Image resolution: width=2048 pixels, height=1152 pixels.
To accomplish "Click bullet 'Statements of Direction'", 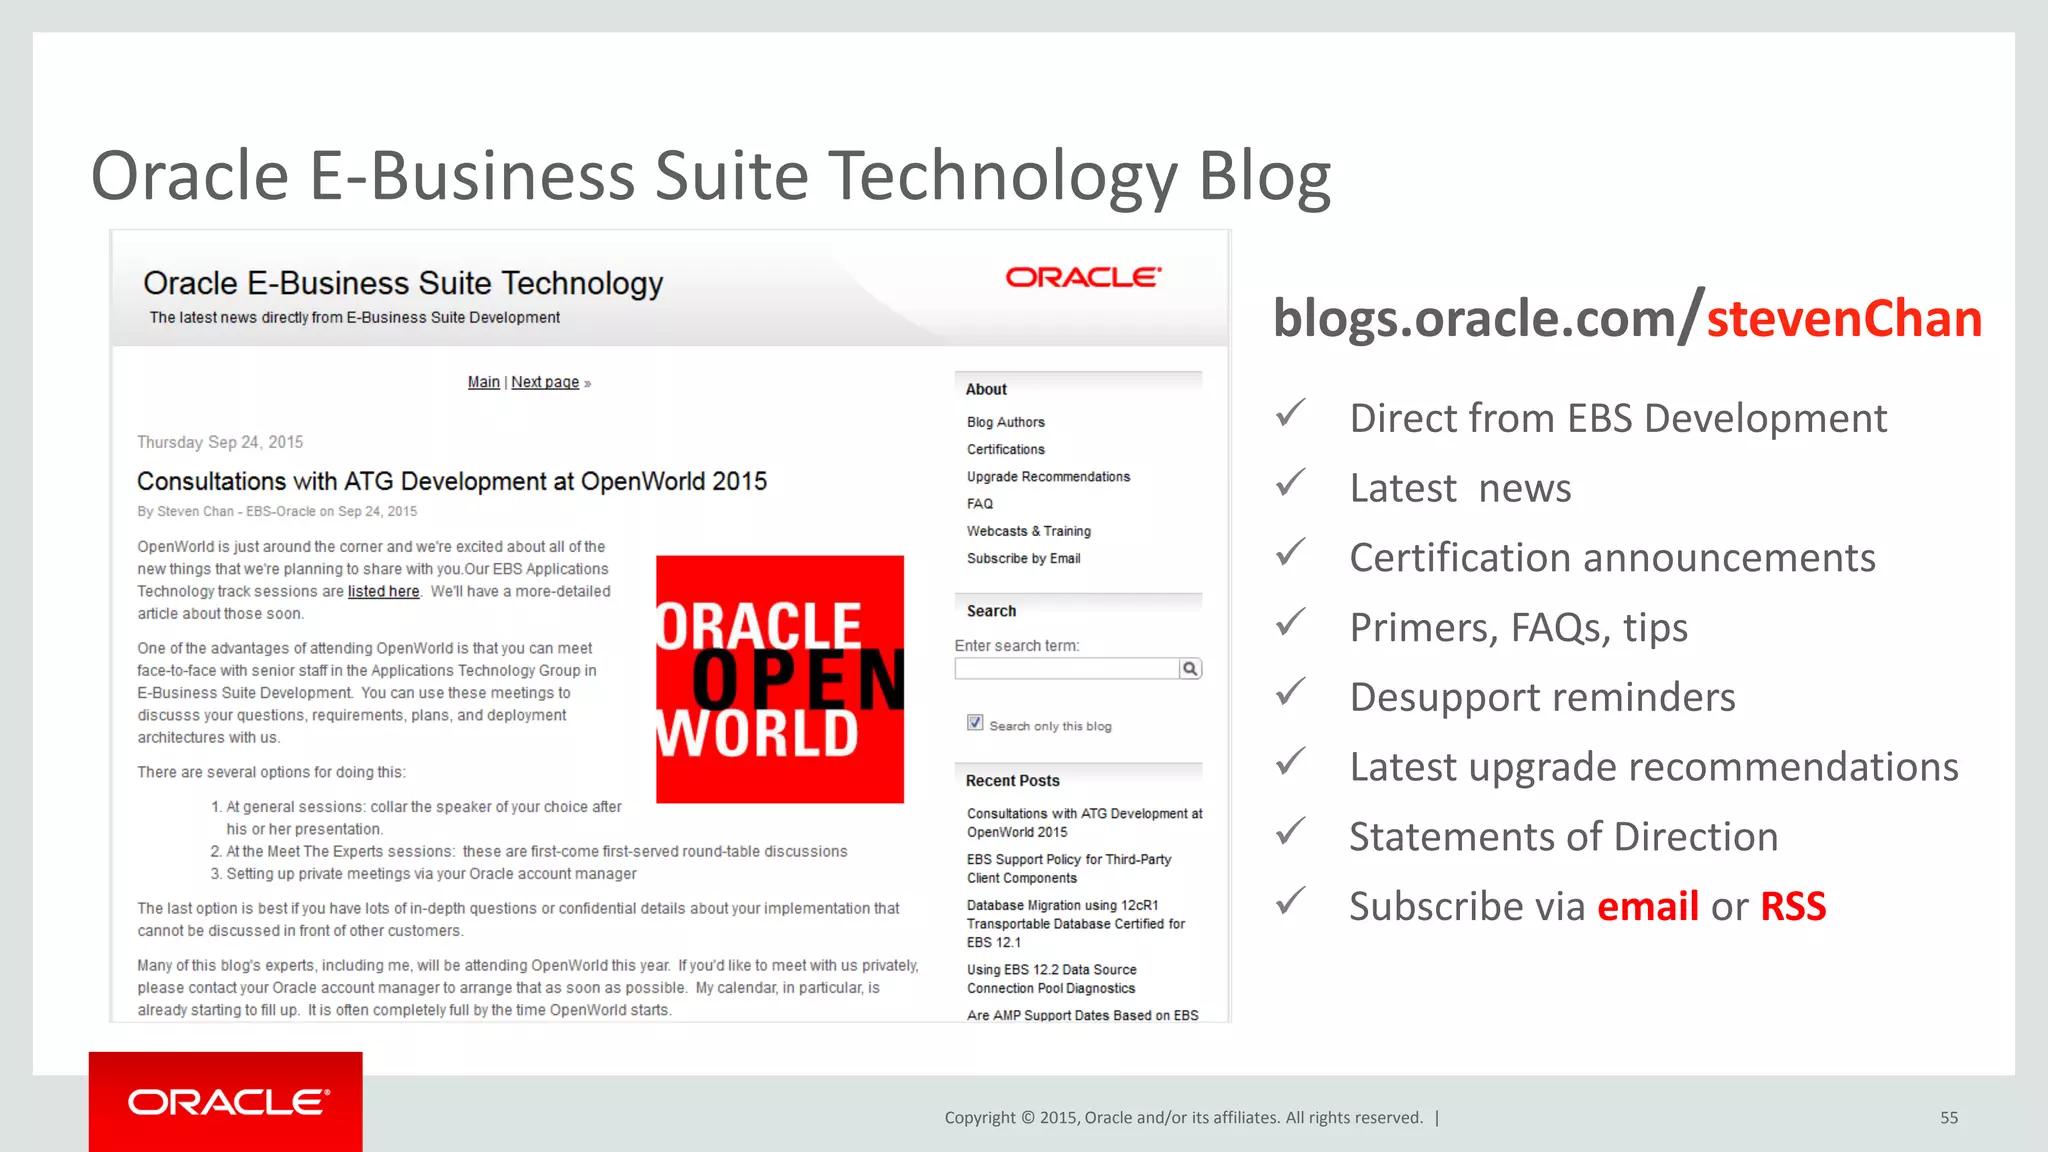I will point(1564,836).
